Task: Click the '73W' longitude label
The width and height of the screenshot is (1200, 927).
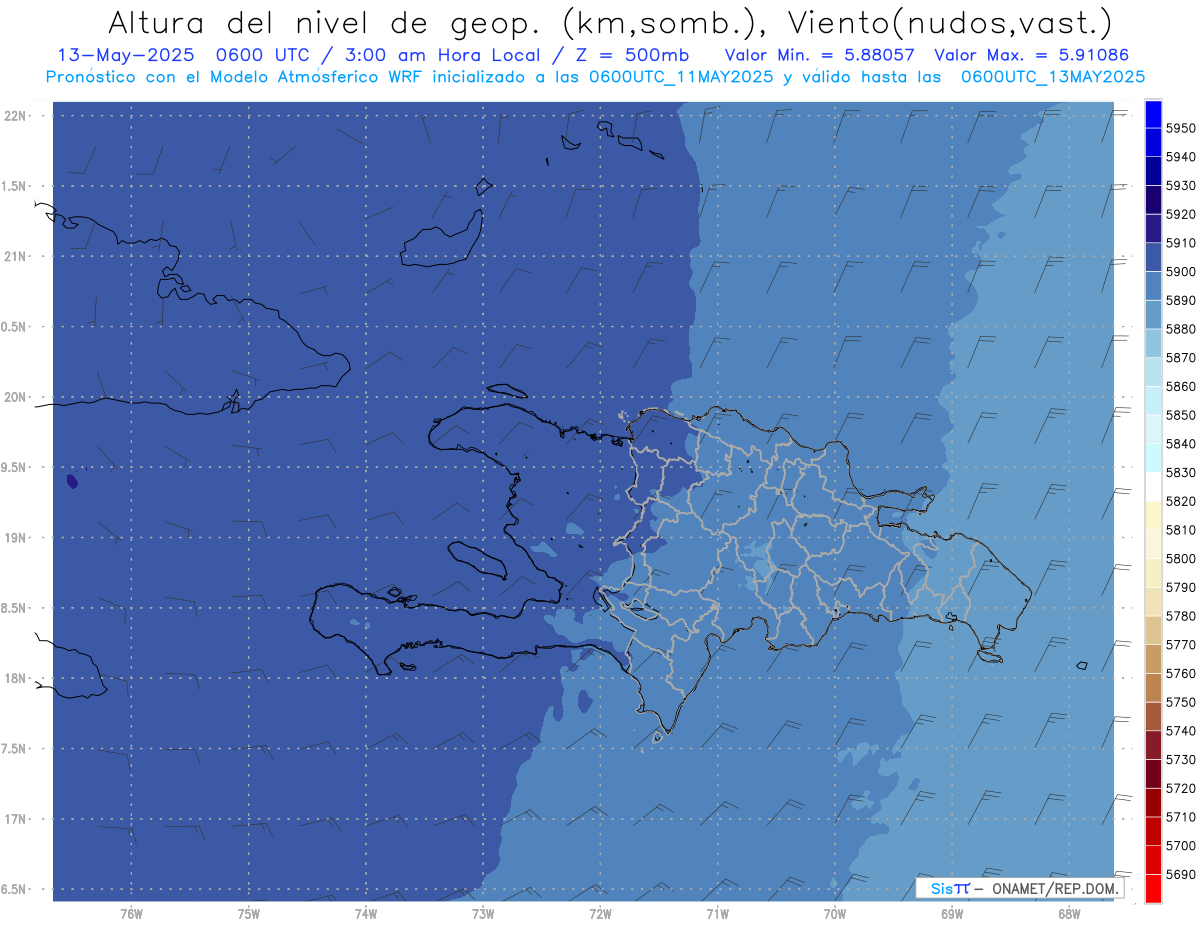Action: pyautogui.click(x=483, y=913)
